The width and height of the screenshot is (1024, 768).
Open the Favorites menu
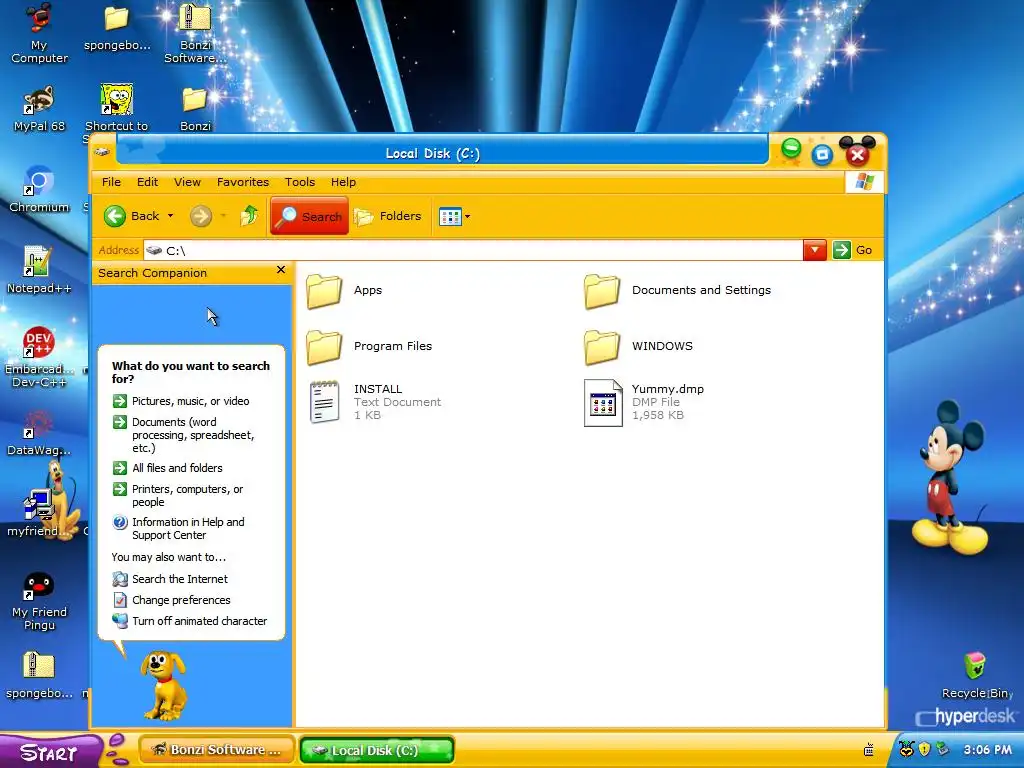(243, 182)
